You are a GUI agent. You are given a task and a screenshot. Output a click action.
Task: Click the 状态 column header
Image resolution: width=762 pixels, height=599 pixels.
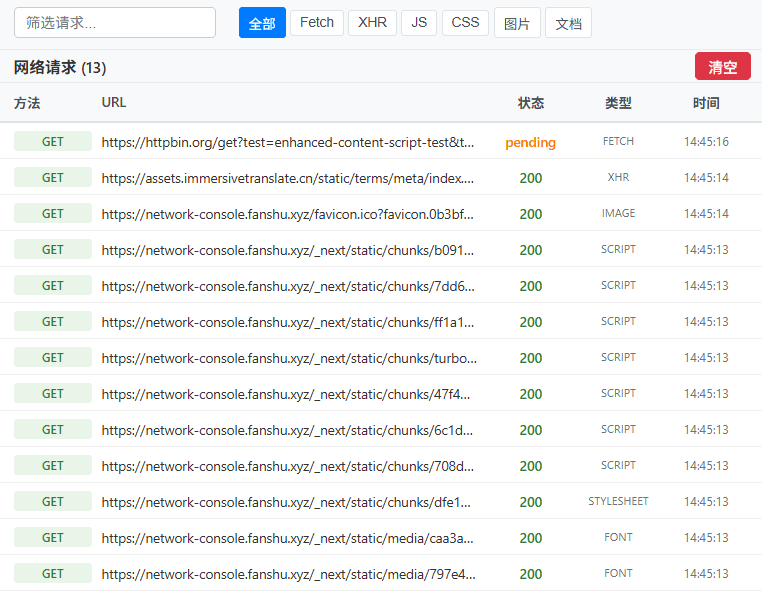coord(531,103)
